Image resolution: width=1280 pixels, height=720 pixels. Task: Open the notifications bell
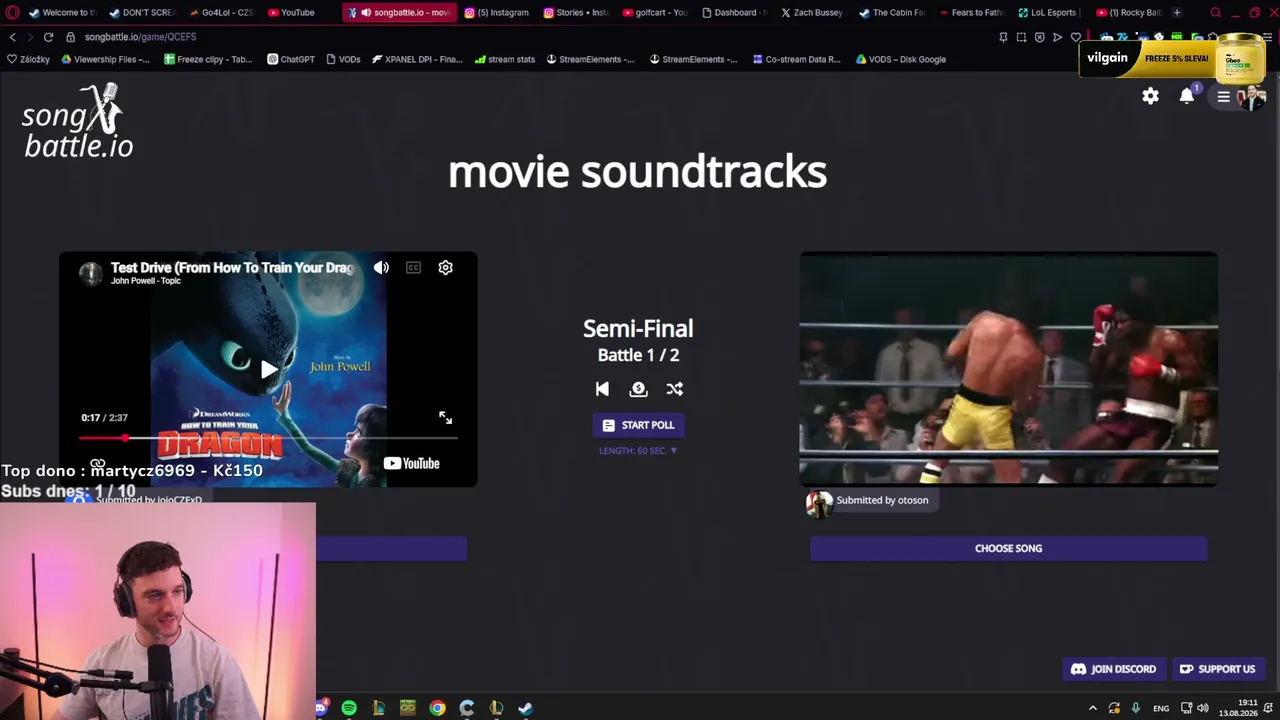(x=1187, y=96)
